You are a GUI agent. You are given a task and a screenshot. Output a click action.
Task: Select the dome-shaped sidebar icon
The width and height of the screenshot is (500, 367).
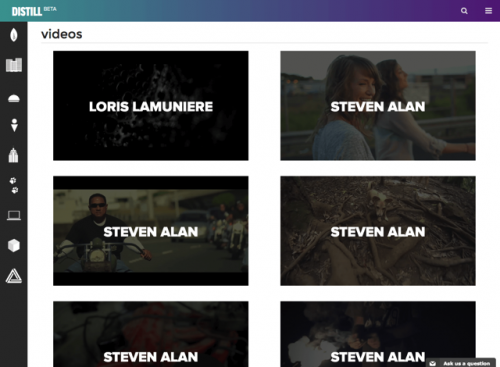[x=14, y=98]
